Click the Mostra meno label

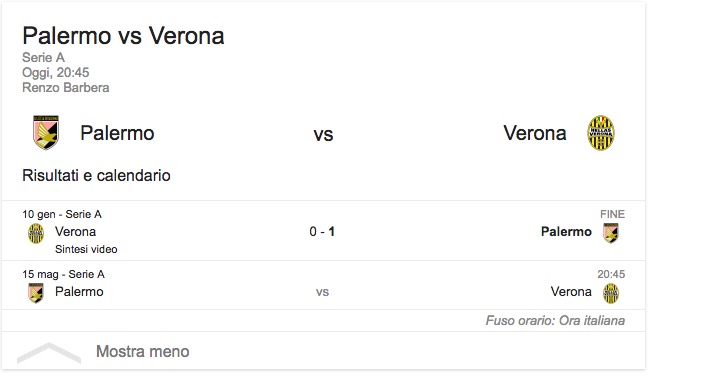tap(143, 351)
